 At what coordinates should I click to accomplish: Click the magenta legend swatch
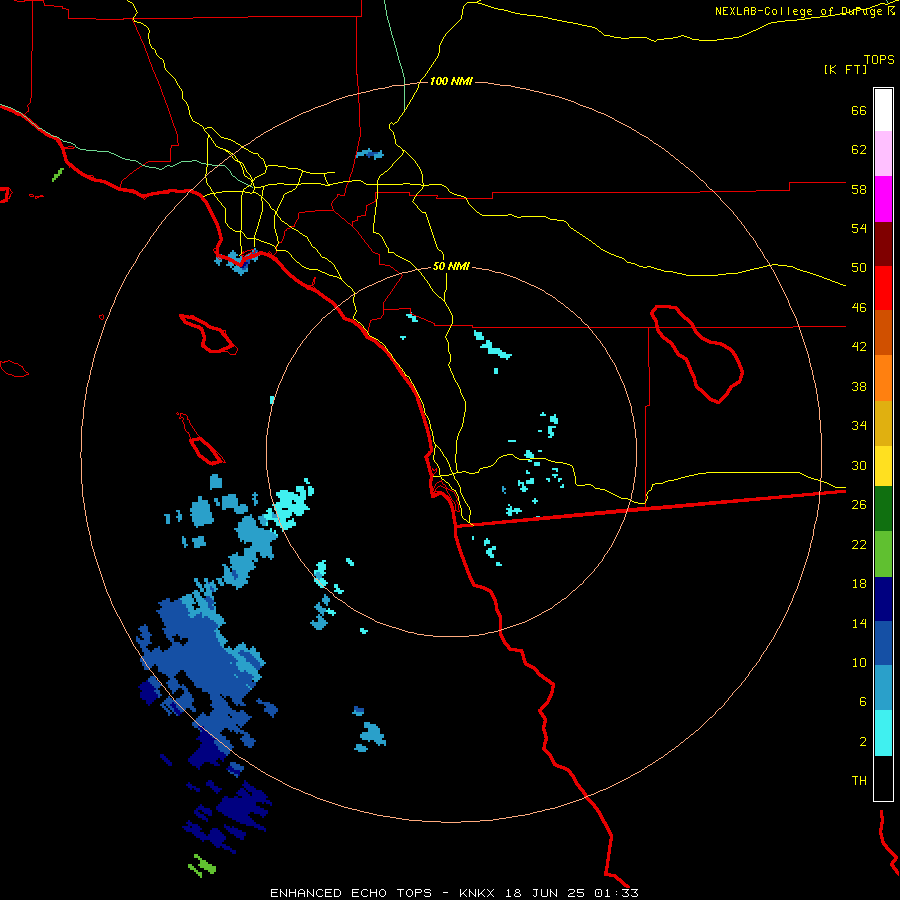coord(883,199)
